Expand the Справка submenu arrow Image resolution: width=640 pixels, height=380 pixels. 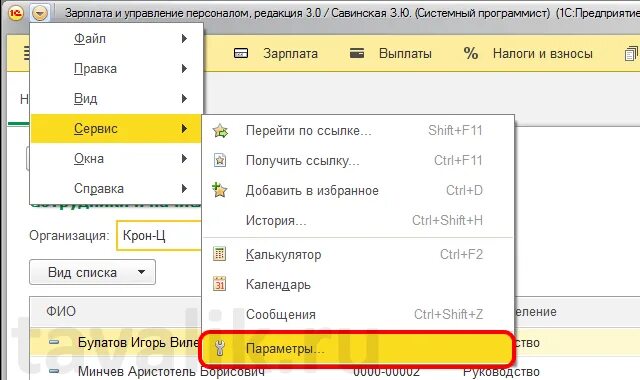tap(184, 188)
